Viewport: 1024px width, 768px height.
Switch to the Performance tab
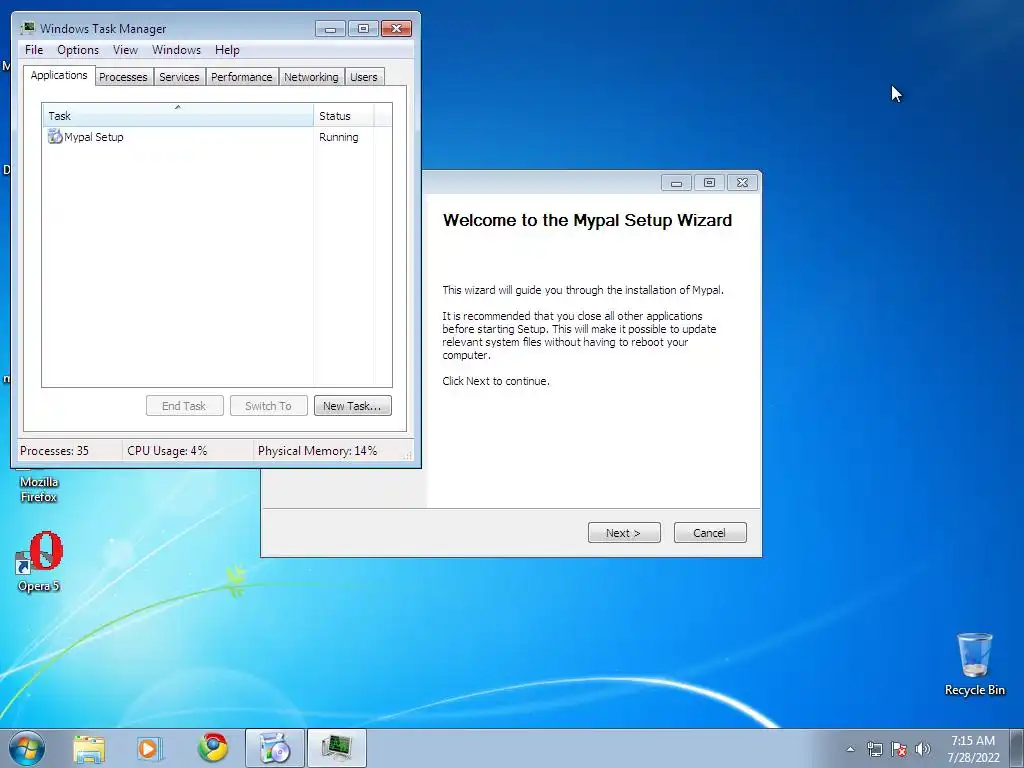click(242, 76)
